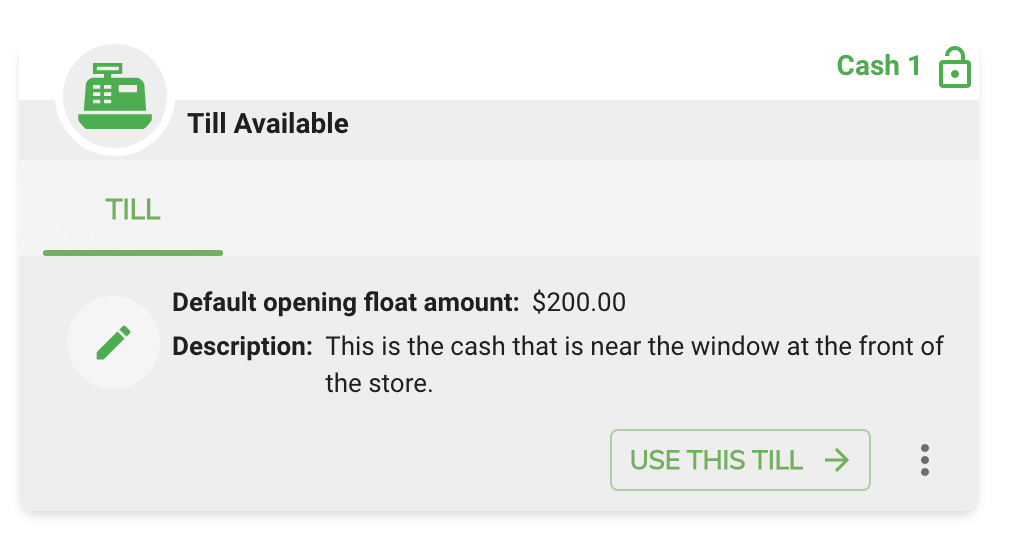Click the Description label
The height and width of the screenshot is (548, 1010).
pyautogui.click(x=242, y=346)
